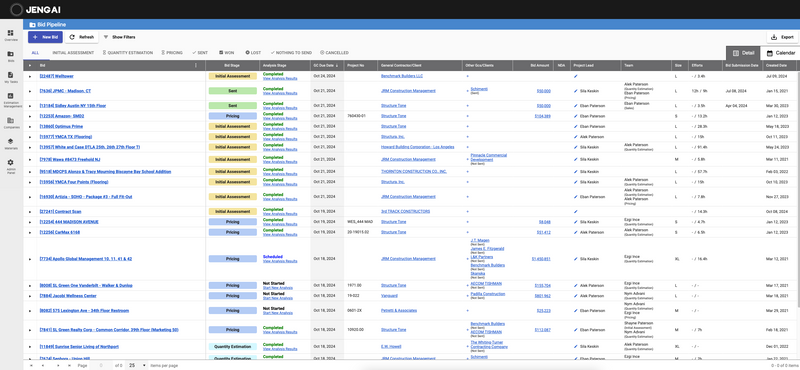Switch to Nothing To Send tab
This screenshot has width=800, height=370.
coord(291,53)
